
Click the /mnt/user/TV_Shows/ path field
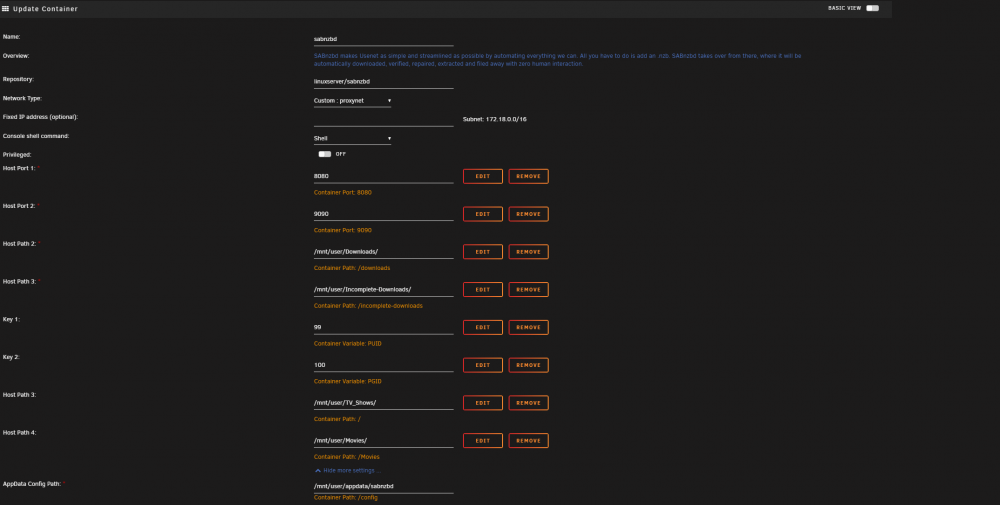click(383, 403)
